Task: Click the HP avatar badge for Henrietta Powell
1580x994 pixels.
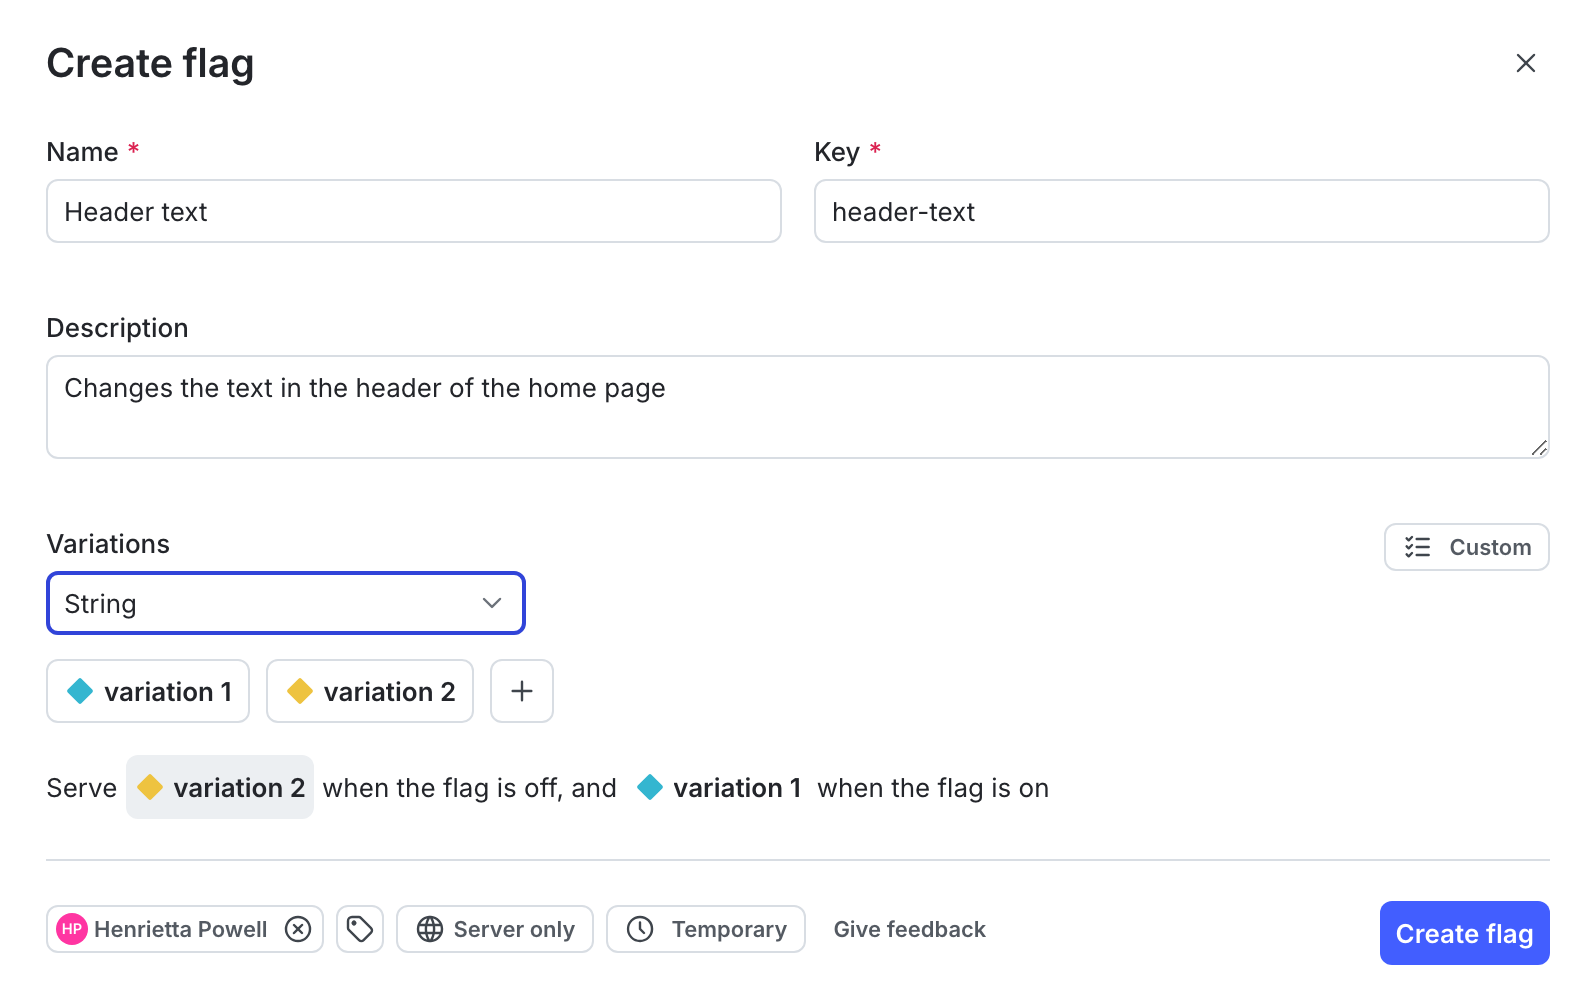Action: (72, 929)
